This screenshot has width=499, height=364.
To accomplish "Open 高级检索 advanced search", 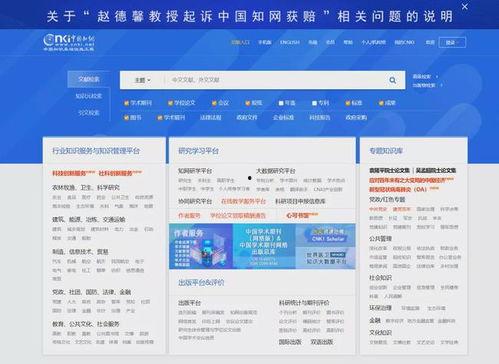I will pyautogui.click(x=422, y=77).
